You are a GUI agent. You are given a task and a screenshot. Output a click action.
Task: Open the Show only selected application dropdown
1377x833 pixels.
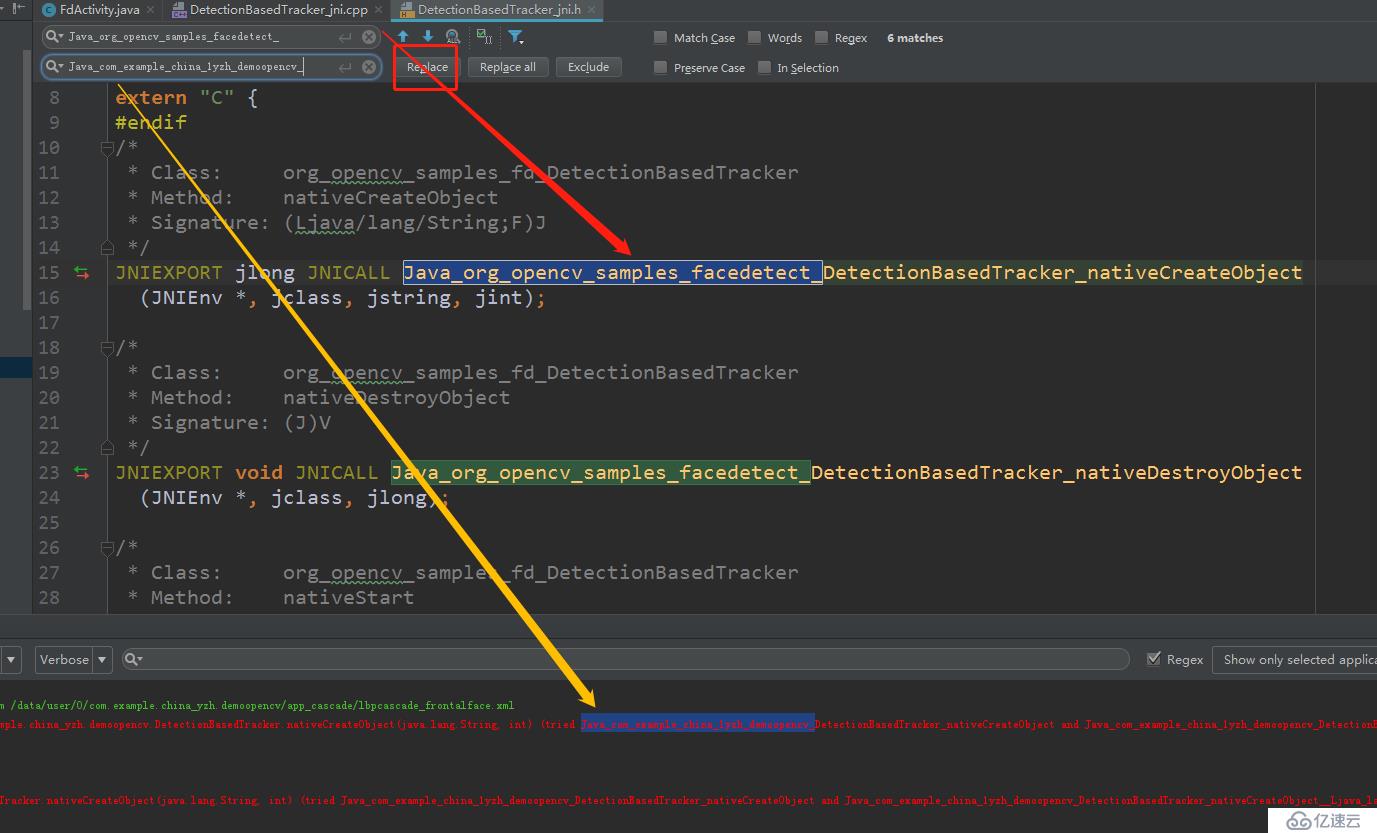click(x=1295, y=659)
